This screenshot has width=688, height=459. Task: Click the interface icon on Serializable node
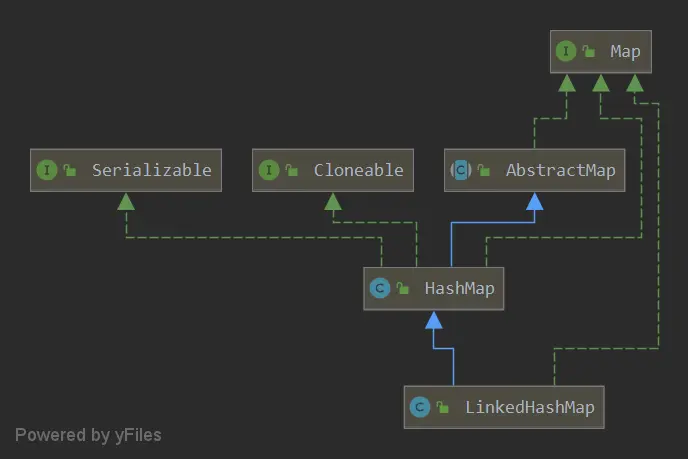[x=47, y=170]
